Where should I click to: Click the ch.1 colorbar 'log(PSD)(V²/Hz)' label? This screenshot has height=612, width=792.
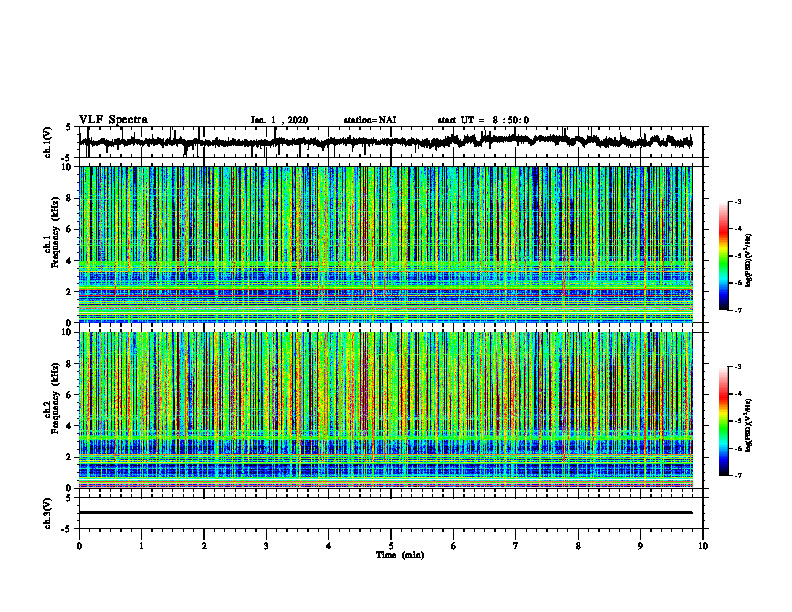[749, 261]
